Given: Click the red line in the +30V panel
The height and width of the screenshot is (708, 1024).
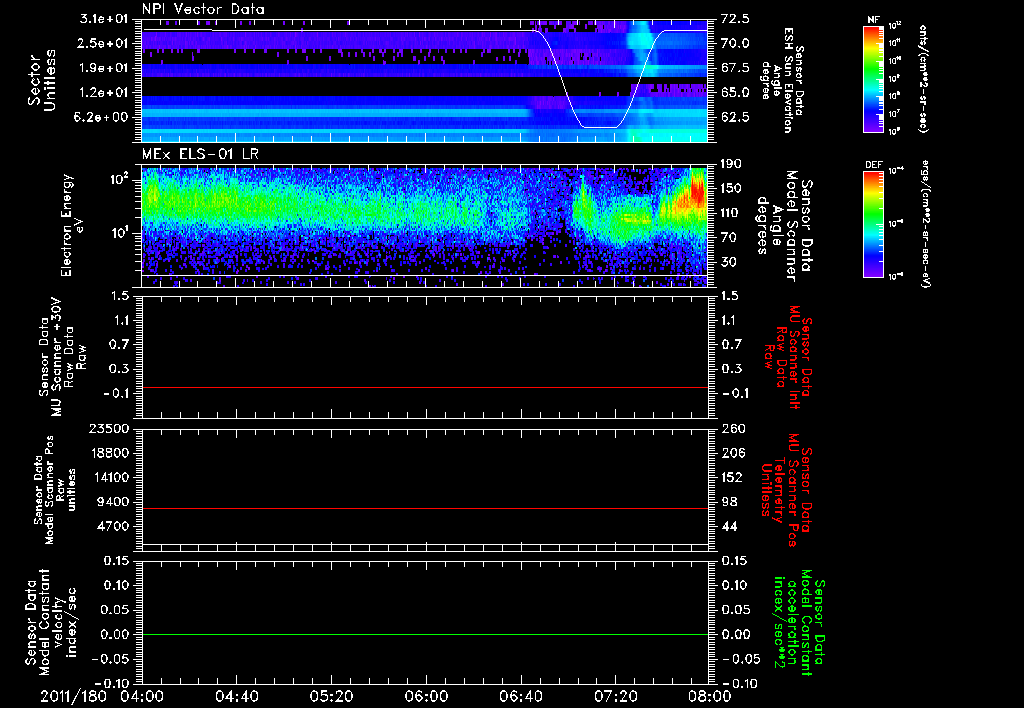Looking at the screenshot, I should coord(425,387).
